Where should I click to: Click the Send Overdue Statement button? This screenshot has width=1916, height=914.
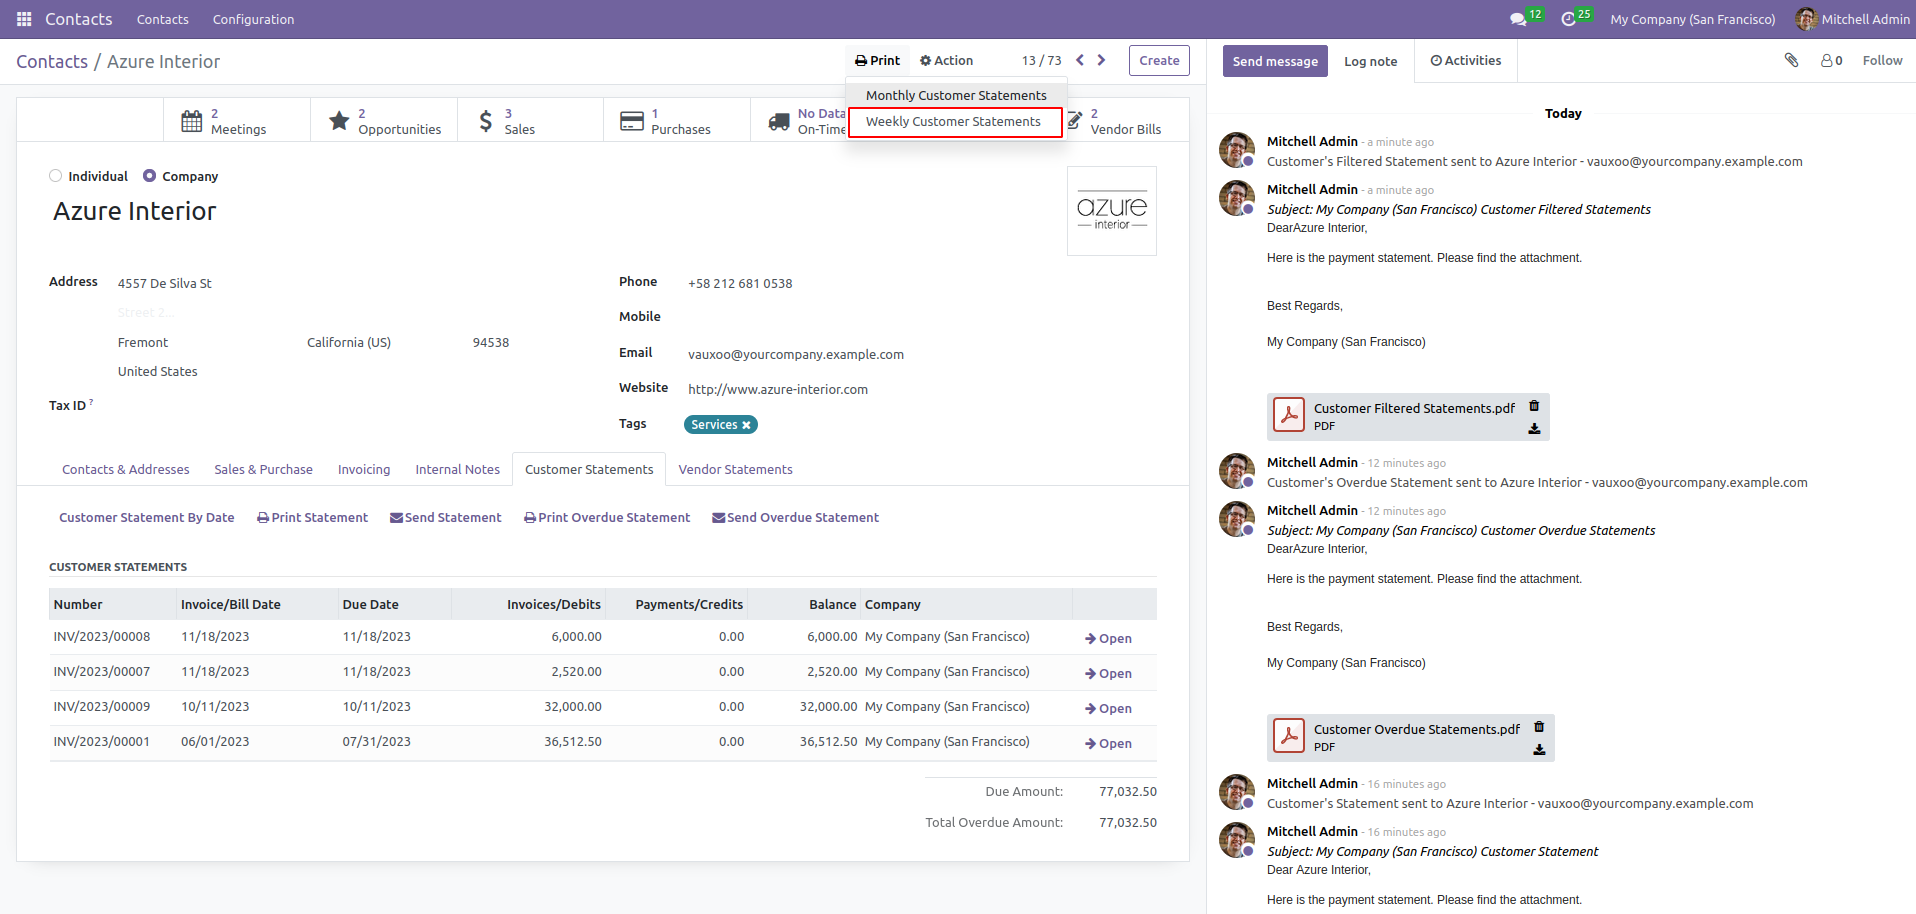796,517
